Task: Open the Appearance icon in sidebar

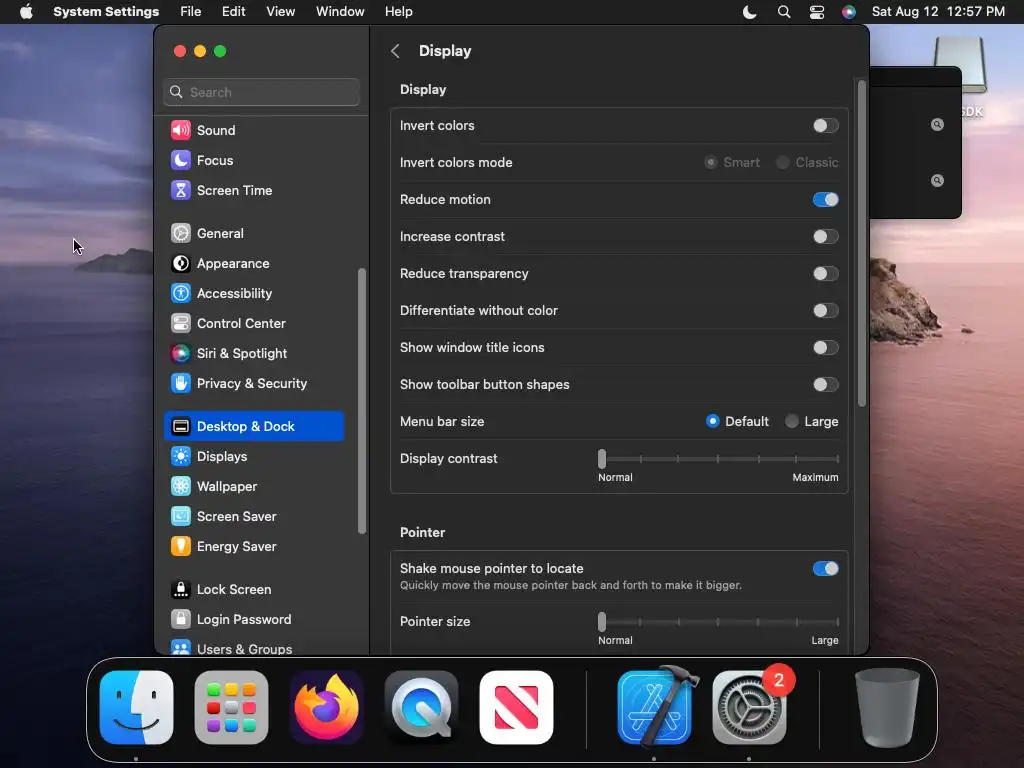Action: pos(180,263)
